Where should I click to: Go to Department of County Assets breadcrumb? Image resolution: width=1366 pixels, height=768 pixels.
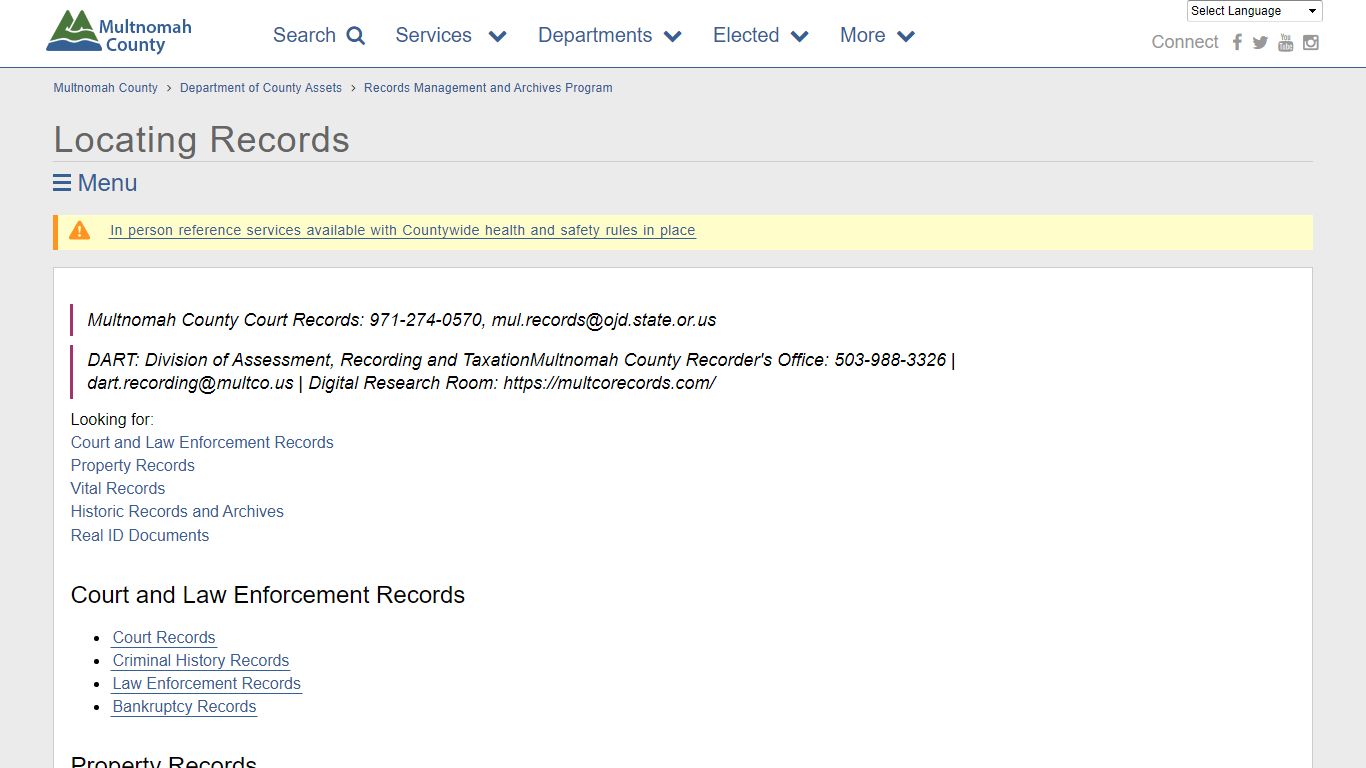click(x=261, y=88)
